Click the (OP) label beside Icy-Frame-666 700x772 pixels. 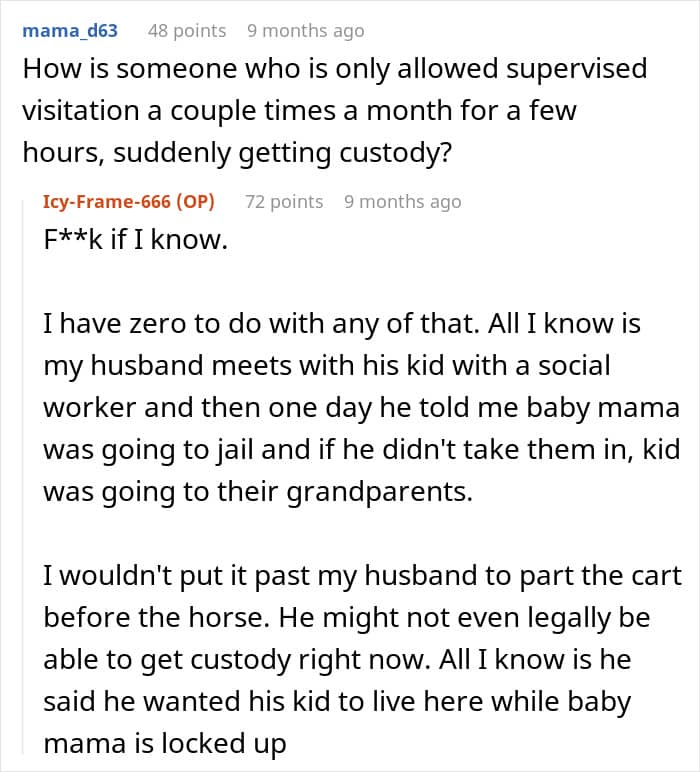pos(195,201)
